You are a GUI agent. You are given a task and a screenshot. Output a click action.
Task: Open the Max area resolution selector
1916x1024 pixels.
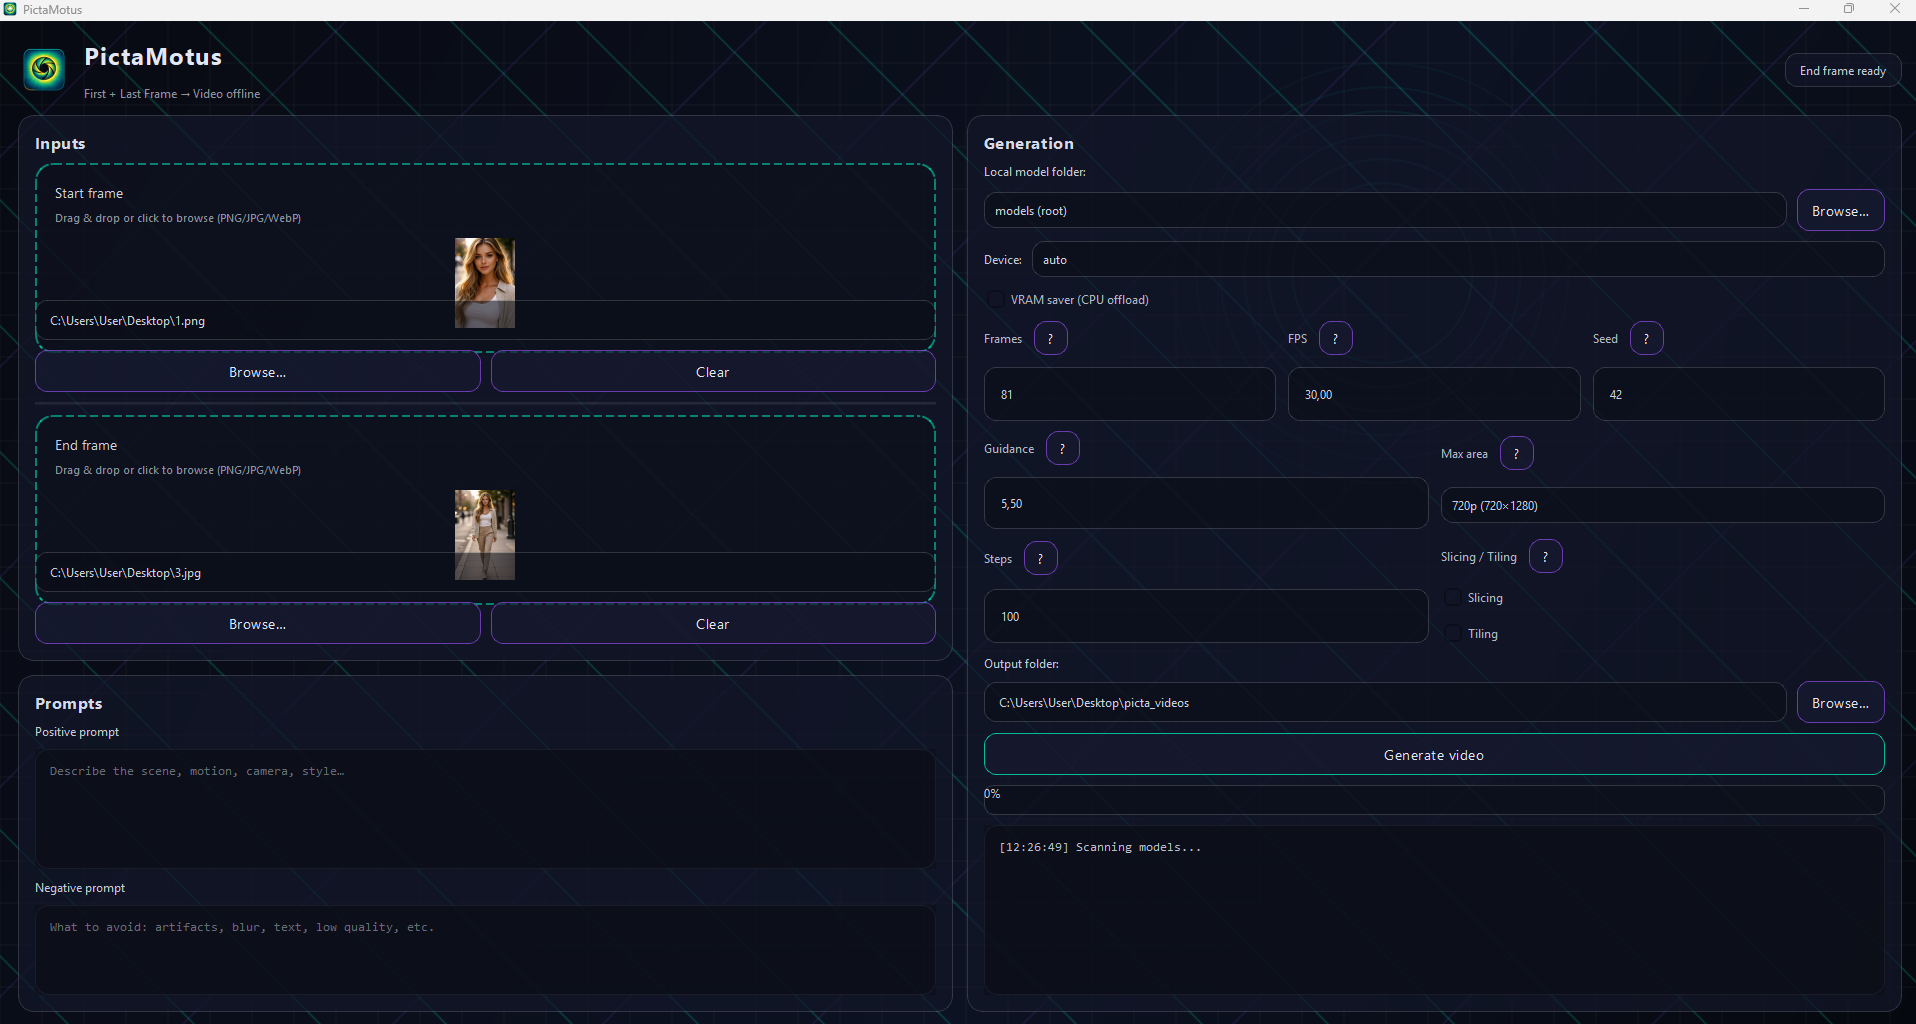coord(1662,505)
